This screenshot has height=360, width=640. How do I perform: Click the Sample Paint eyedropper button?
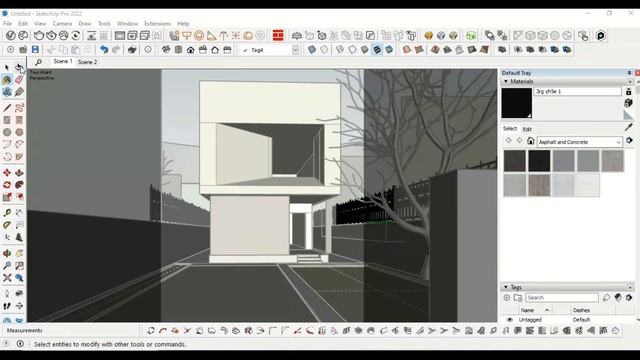(629, 127)
